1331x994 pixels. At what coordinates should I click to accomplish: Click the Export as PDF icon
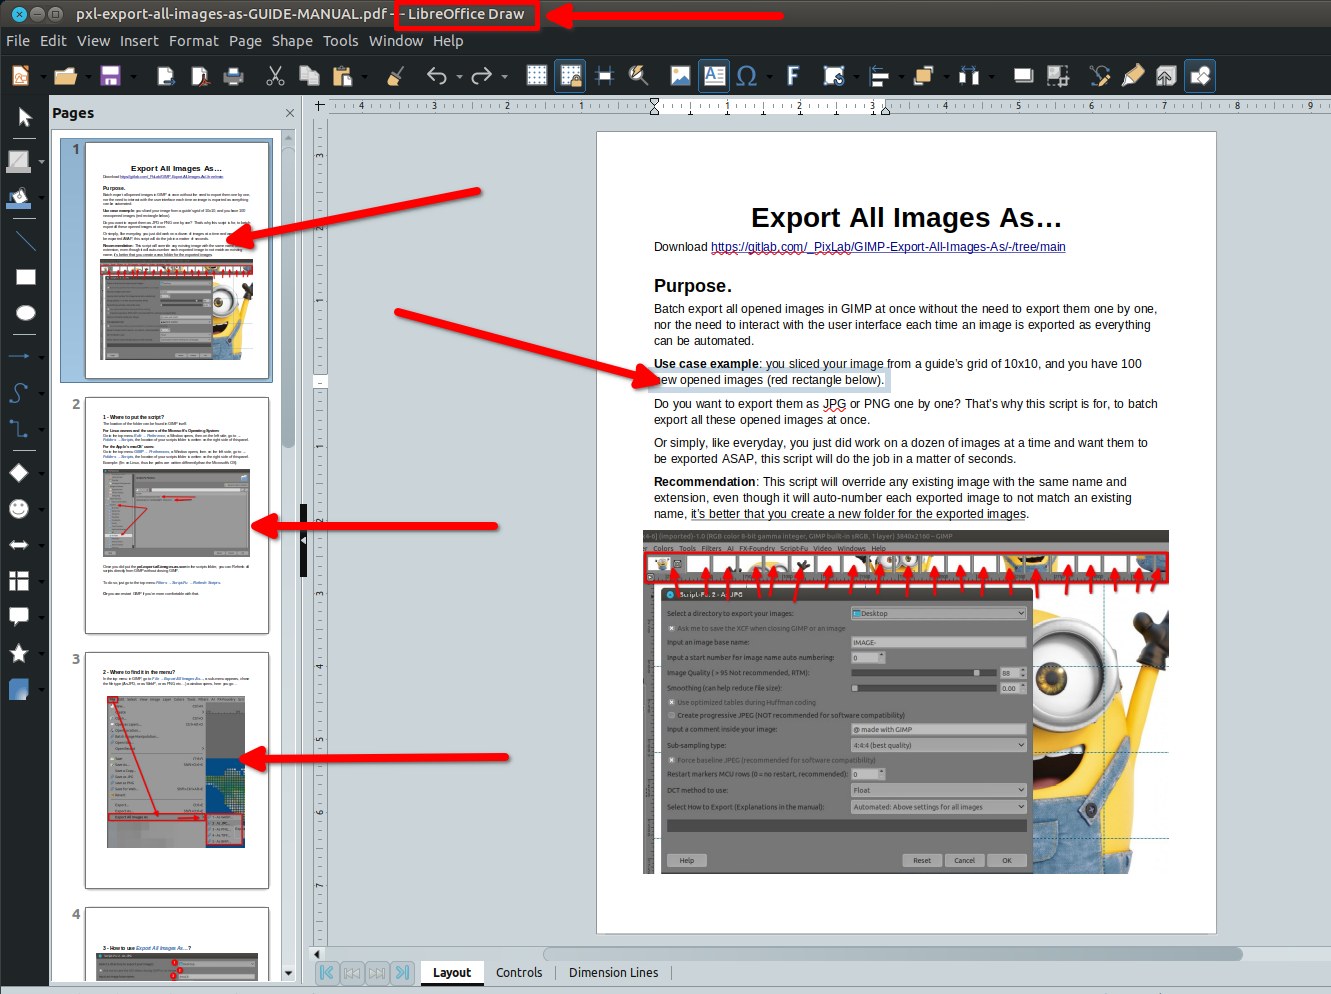(199, 76)
